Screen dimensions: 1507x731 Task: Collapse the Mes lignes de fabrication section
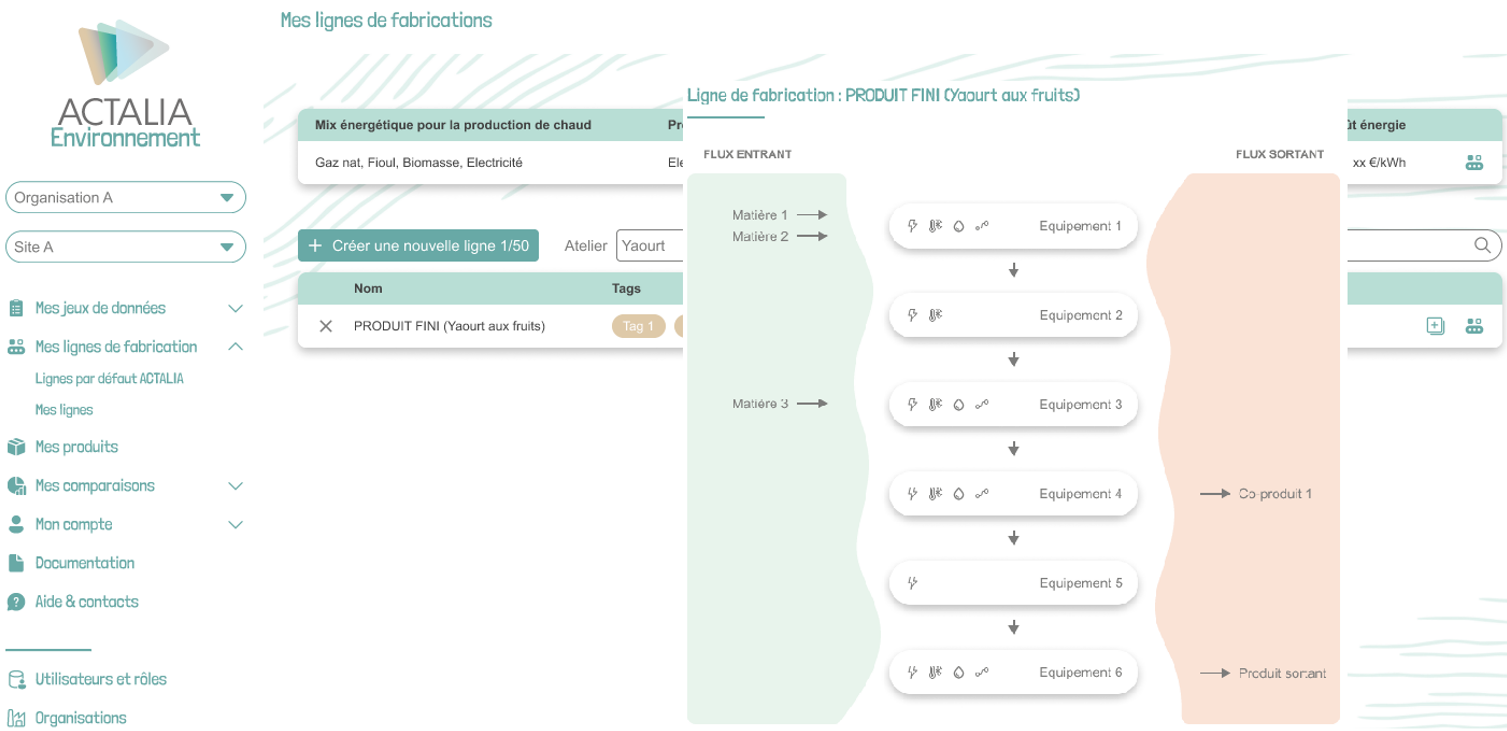coord(235,347)
